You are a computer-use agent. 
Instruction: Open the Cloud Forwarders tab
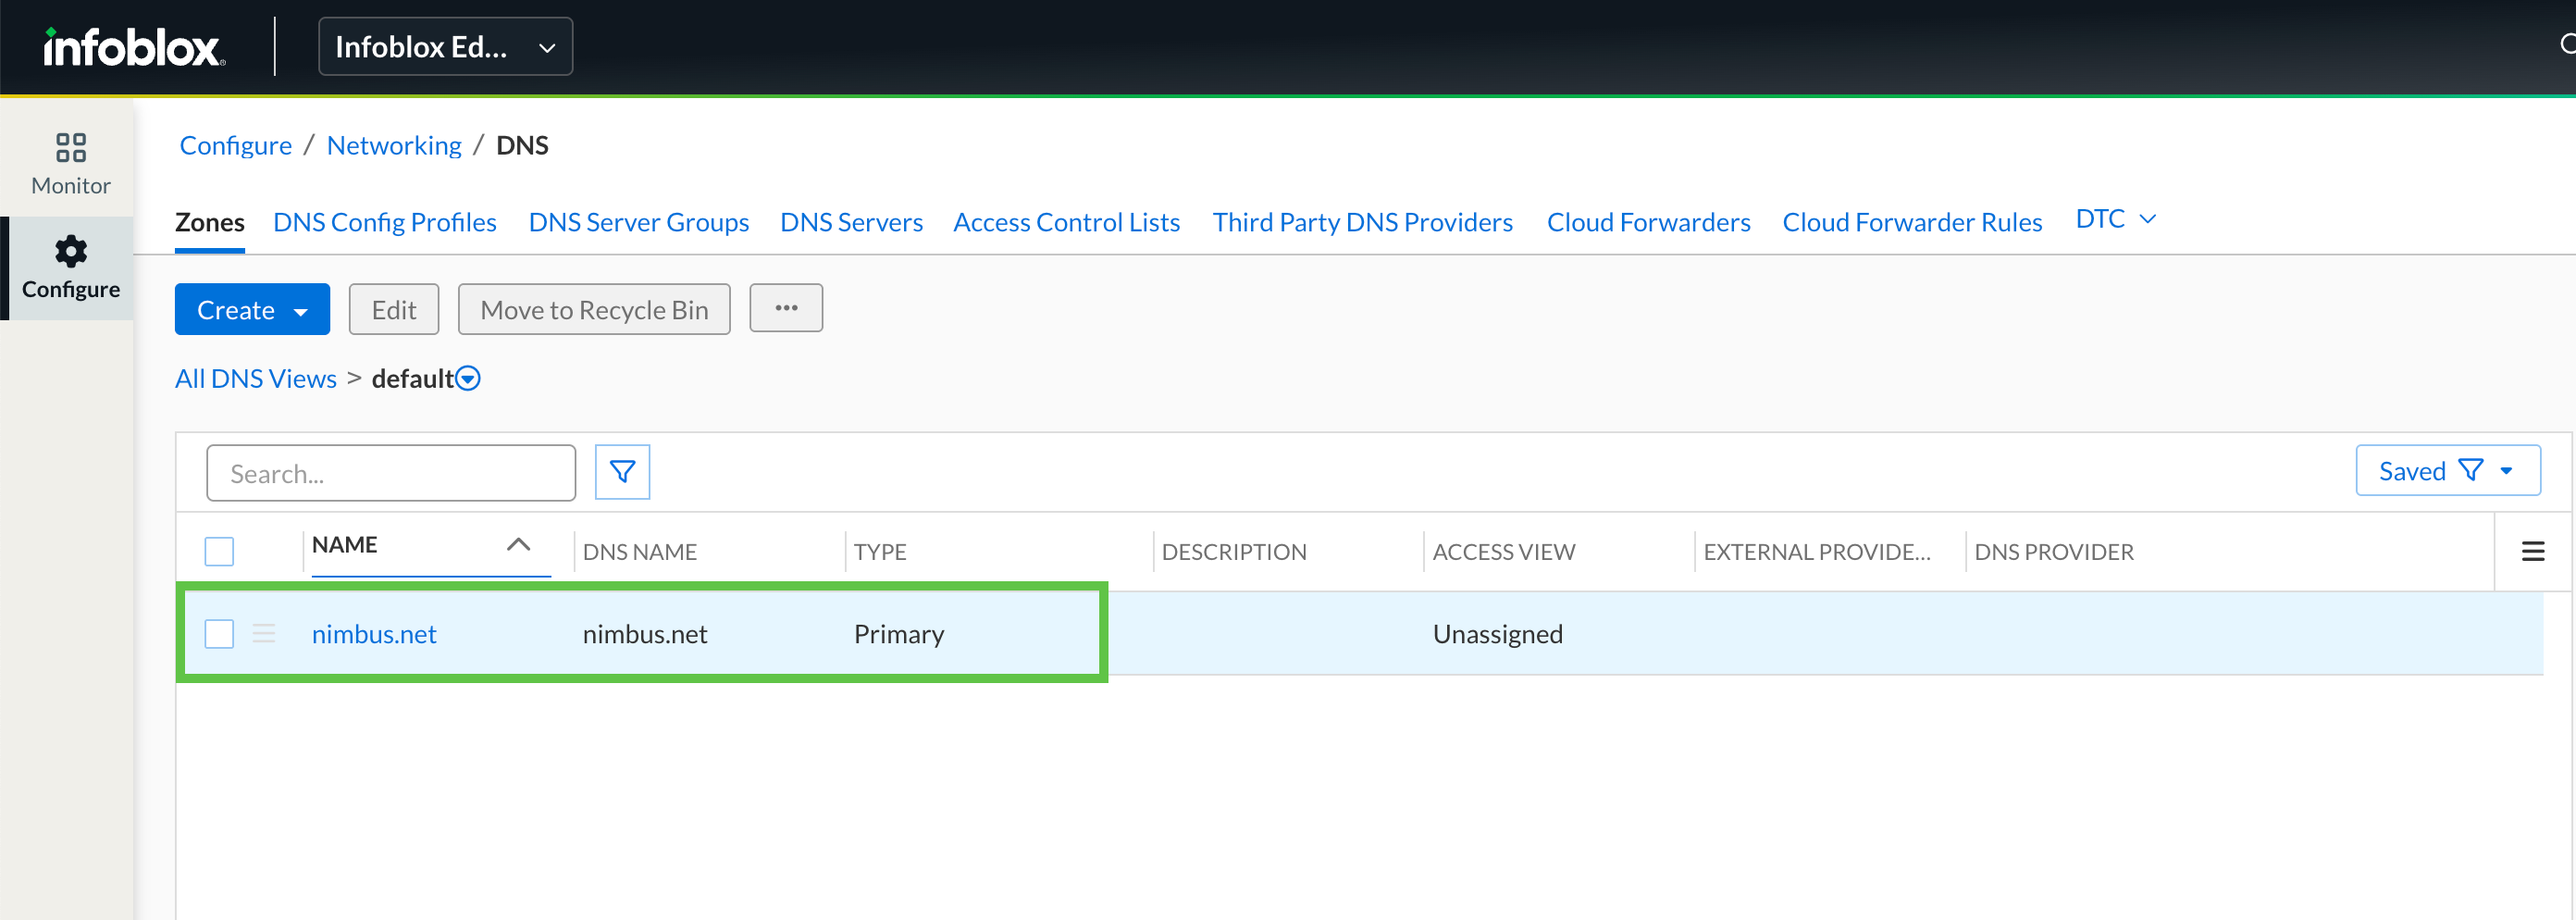[x=1648, y=222]
